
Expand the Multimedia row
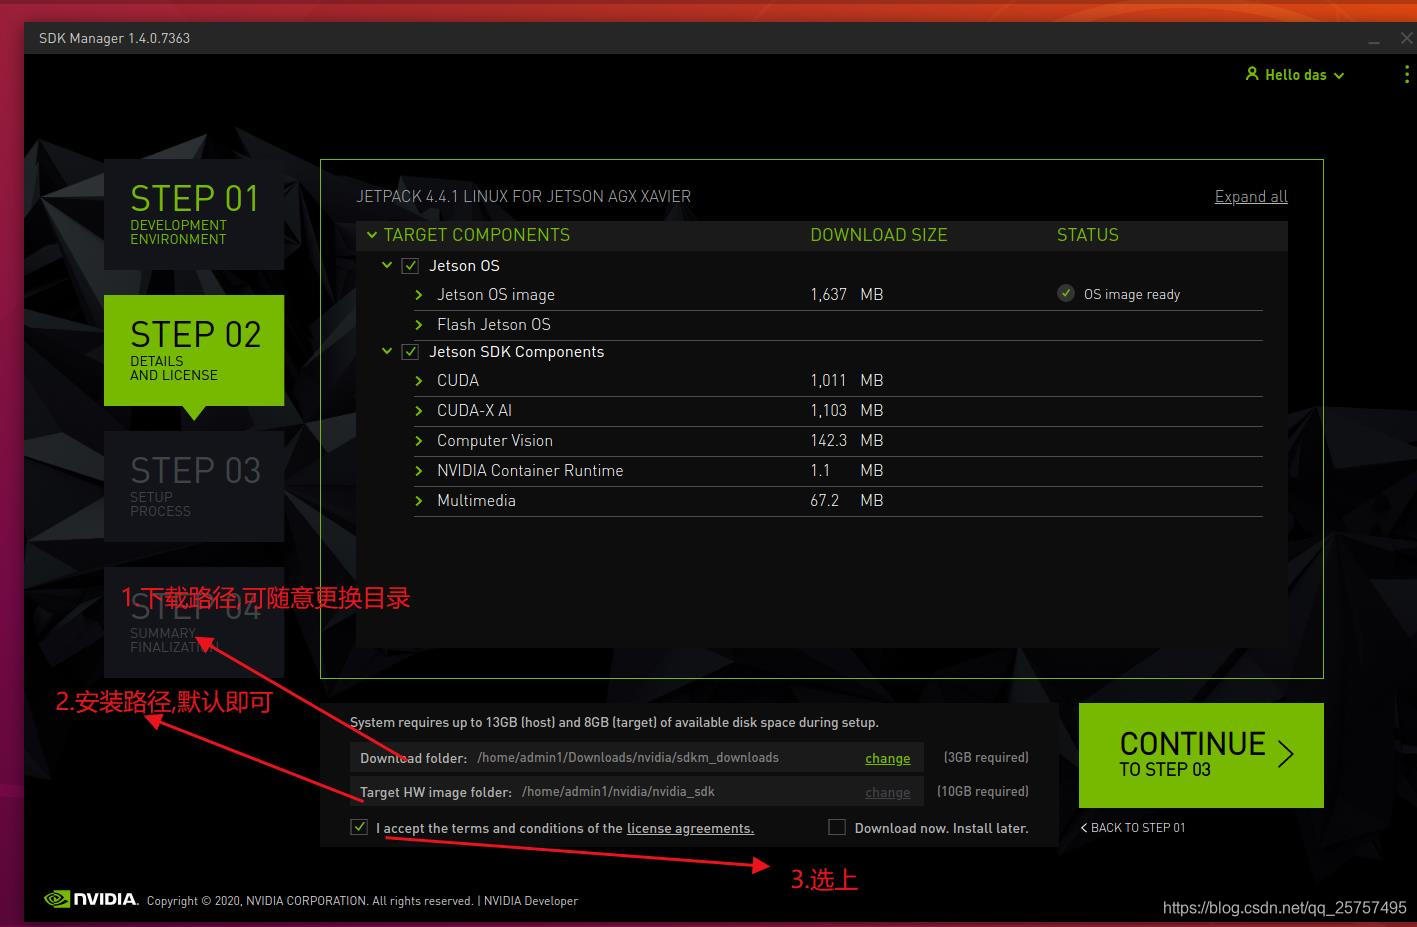pos(419,501)
